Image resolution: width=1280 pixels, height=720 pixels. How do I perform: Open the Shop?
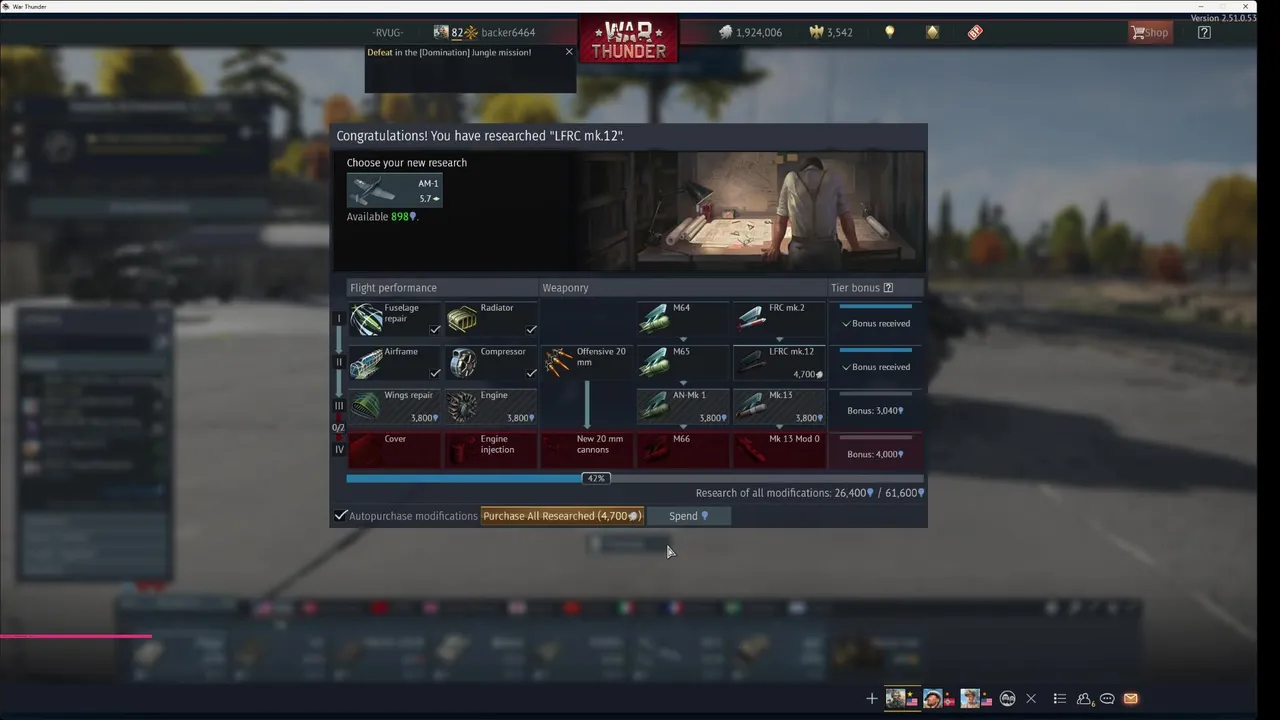coord(1149,32)
